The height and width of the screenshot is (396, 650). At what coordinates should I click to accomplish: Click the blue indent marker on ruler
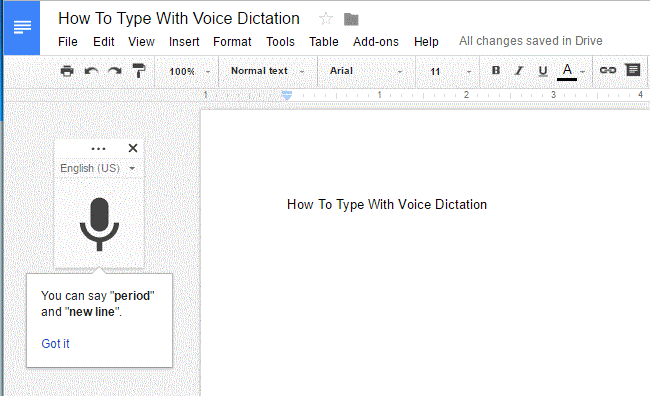(x=286, y=95)
